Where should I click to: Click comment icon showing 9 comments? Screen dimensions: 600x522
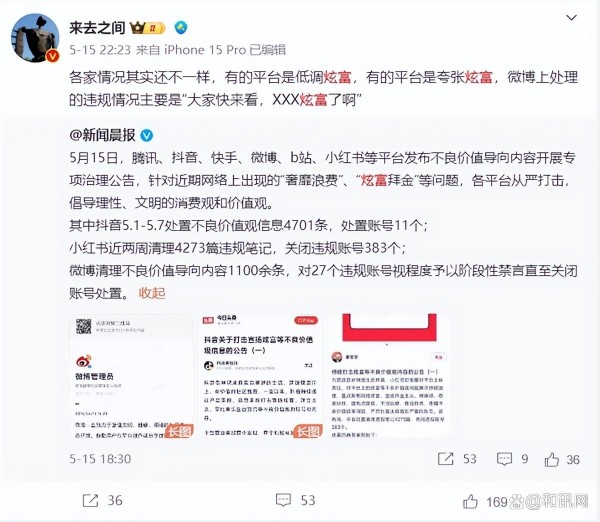(x=504, y=459)
